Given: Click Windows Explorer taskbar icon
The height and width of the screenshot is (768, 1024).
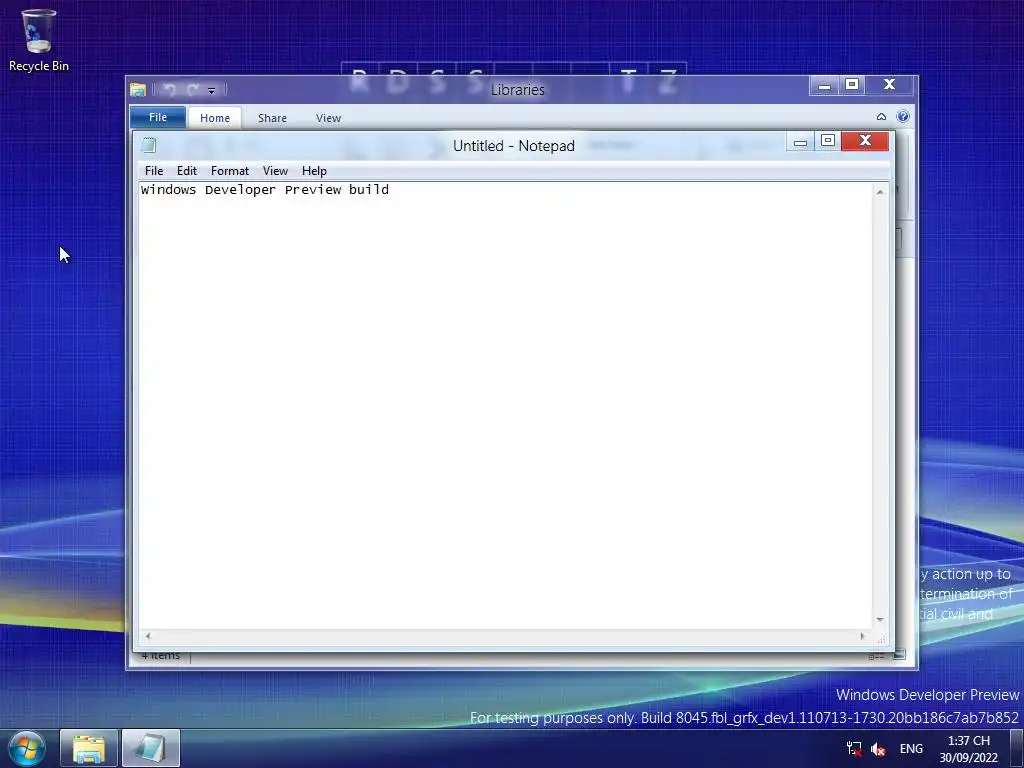Looking at the screenshot, I should tap(89, 748).
